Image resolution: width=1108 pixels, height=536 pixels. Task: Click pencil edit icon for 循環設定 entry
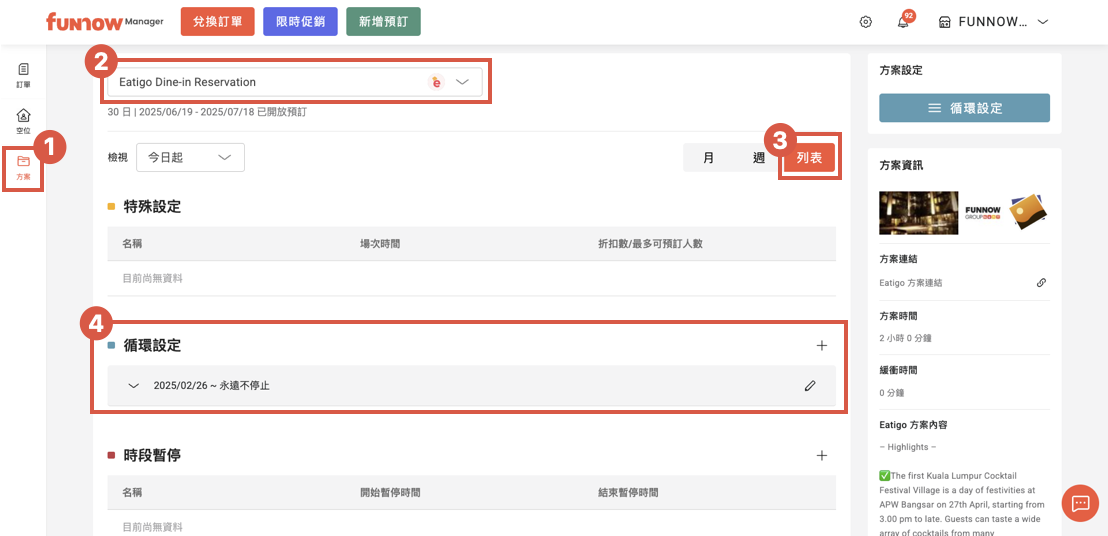pos(810,385)
